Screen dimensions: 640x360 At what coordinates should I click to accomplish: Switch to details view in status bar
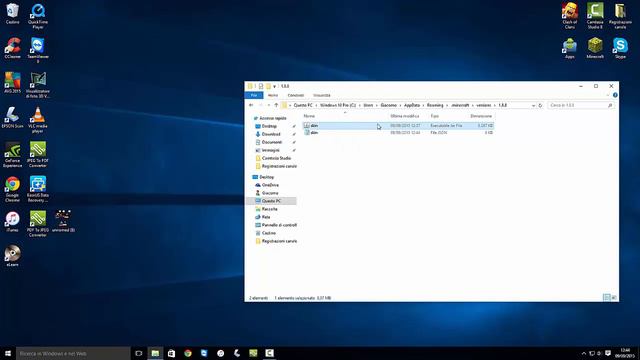coord(607,298)
